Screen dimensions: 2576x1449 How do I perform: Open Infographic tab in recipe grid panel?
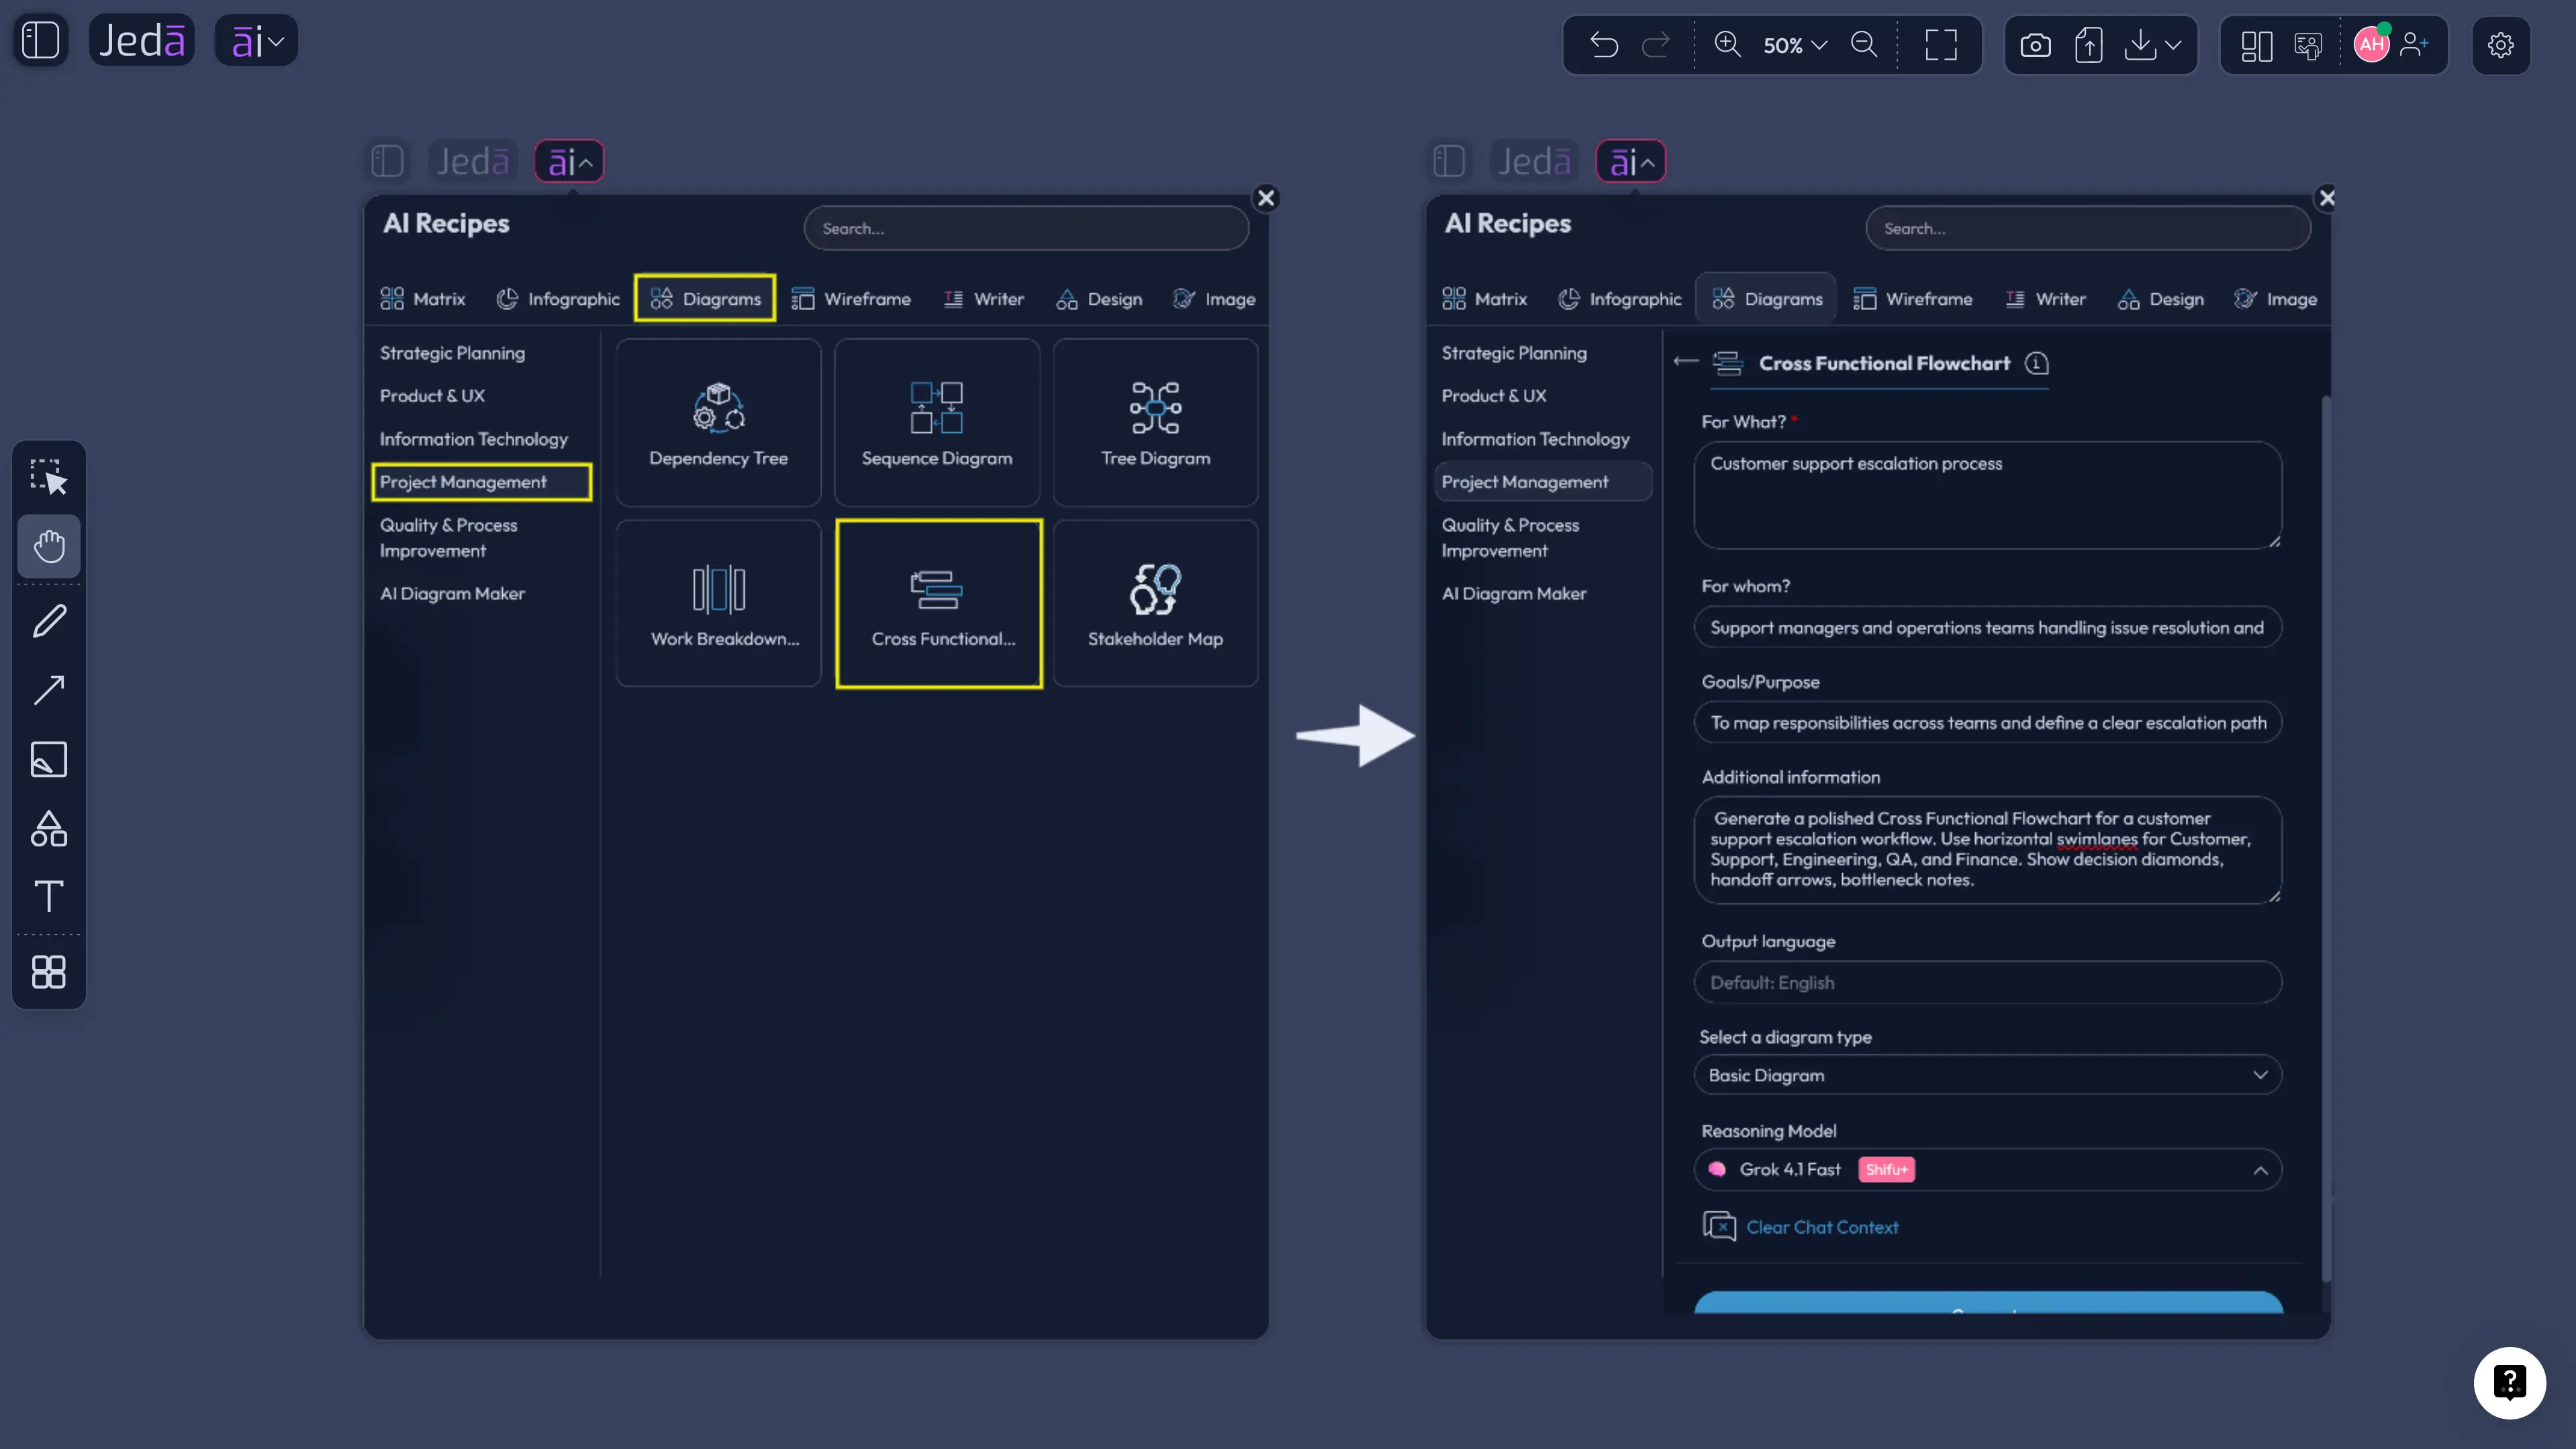tap(558, 299)
